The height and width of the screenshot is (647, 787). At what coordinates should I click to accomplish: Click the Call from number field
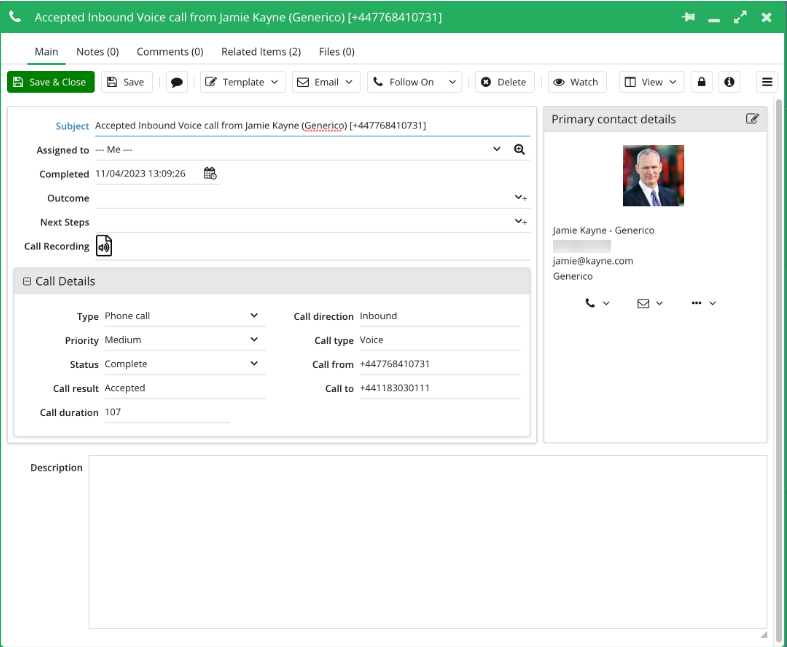[x=440, y=364]
